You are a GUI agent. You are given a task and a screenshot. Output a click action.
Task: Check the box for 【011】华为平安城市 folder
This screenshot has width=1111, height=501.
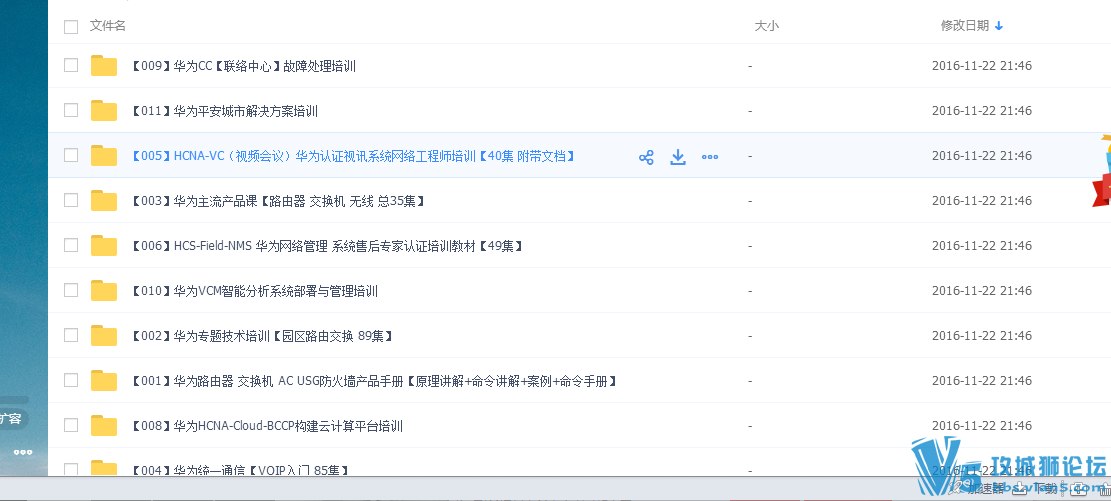pos(71,110)
